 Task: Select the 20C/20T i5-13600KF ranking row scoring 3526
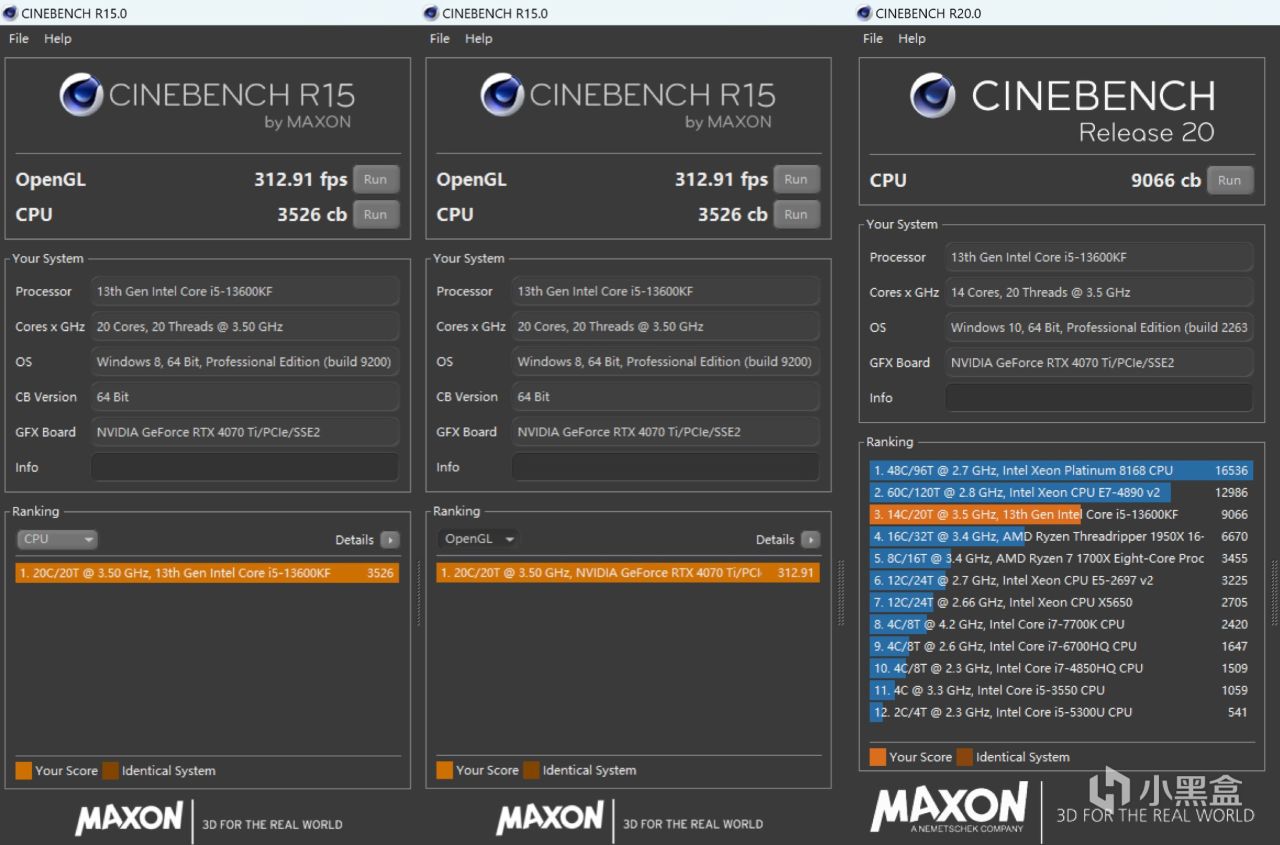coord(207,573)
